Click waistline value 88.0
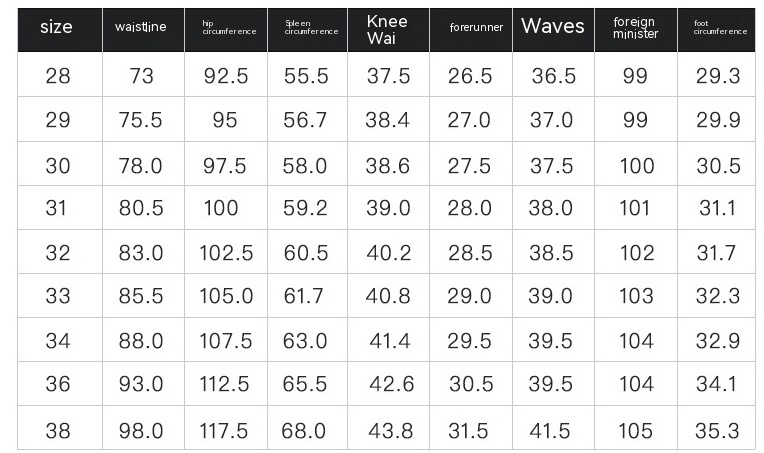Image resolution: width=764 pixels, height=453 pixels. point(141,342)
